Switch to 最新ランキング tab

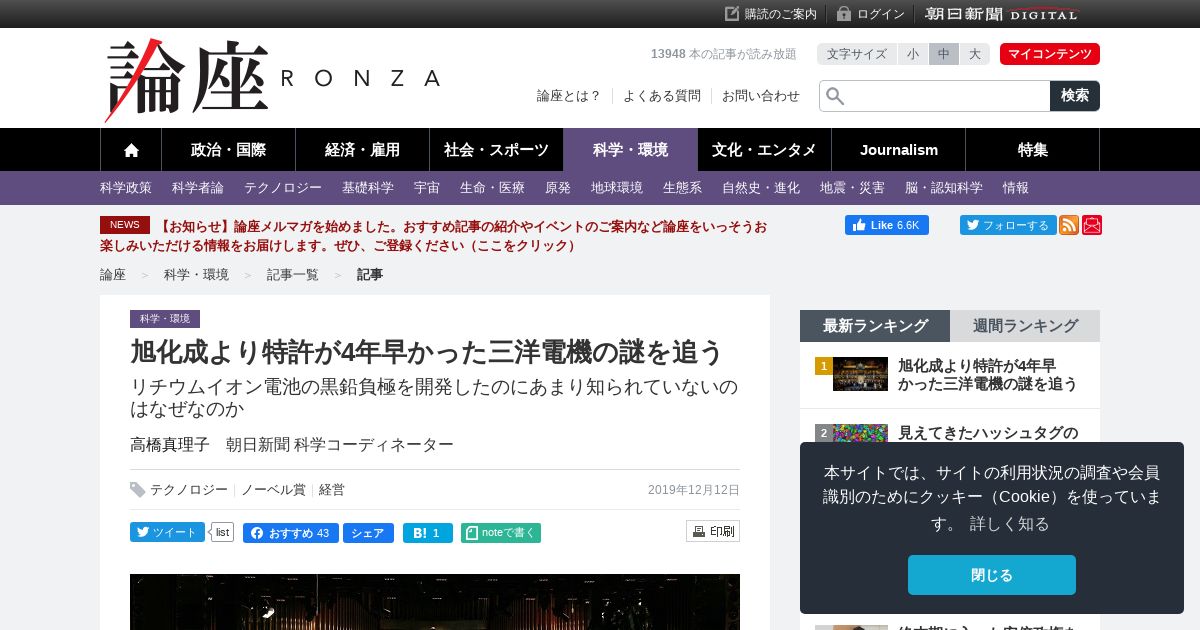pos(875,326)
